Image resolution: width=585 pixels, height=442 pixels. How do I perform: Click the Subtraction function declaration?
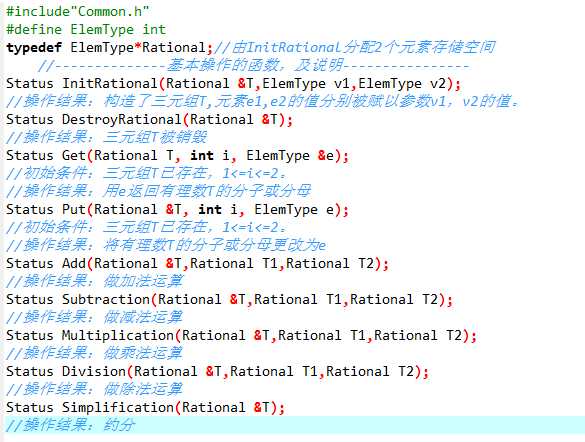[x=229, y=299]
